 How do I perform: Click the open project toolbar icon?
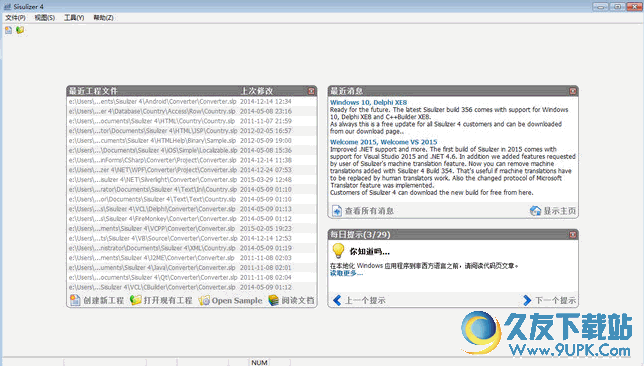[20, 30]
